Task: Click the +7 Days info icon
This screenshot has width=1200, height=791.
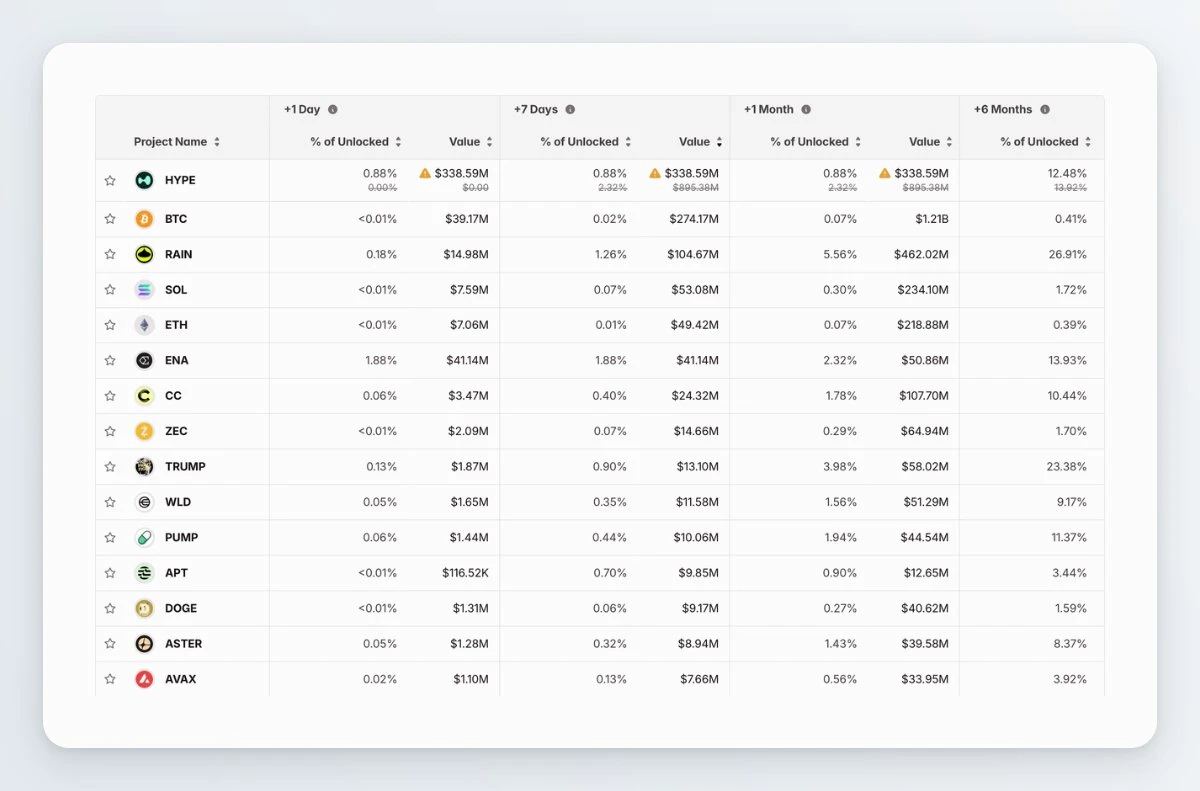Action: (x=570, y=110)
